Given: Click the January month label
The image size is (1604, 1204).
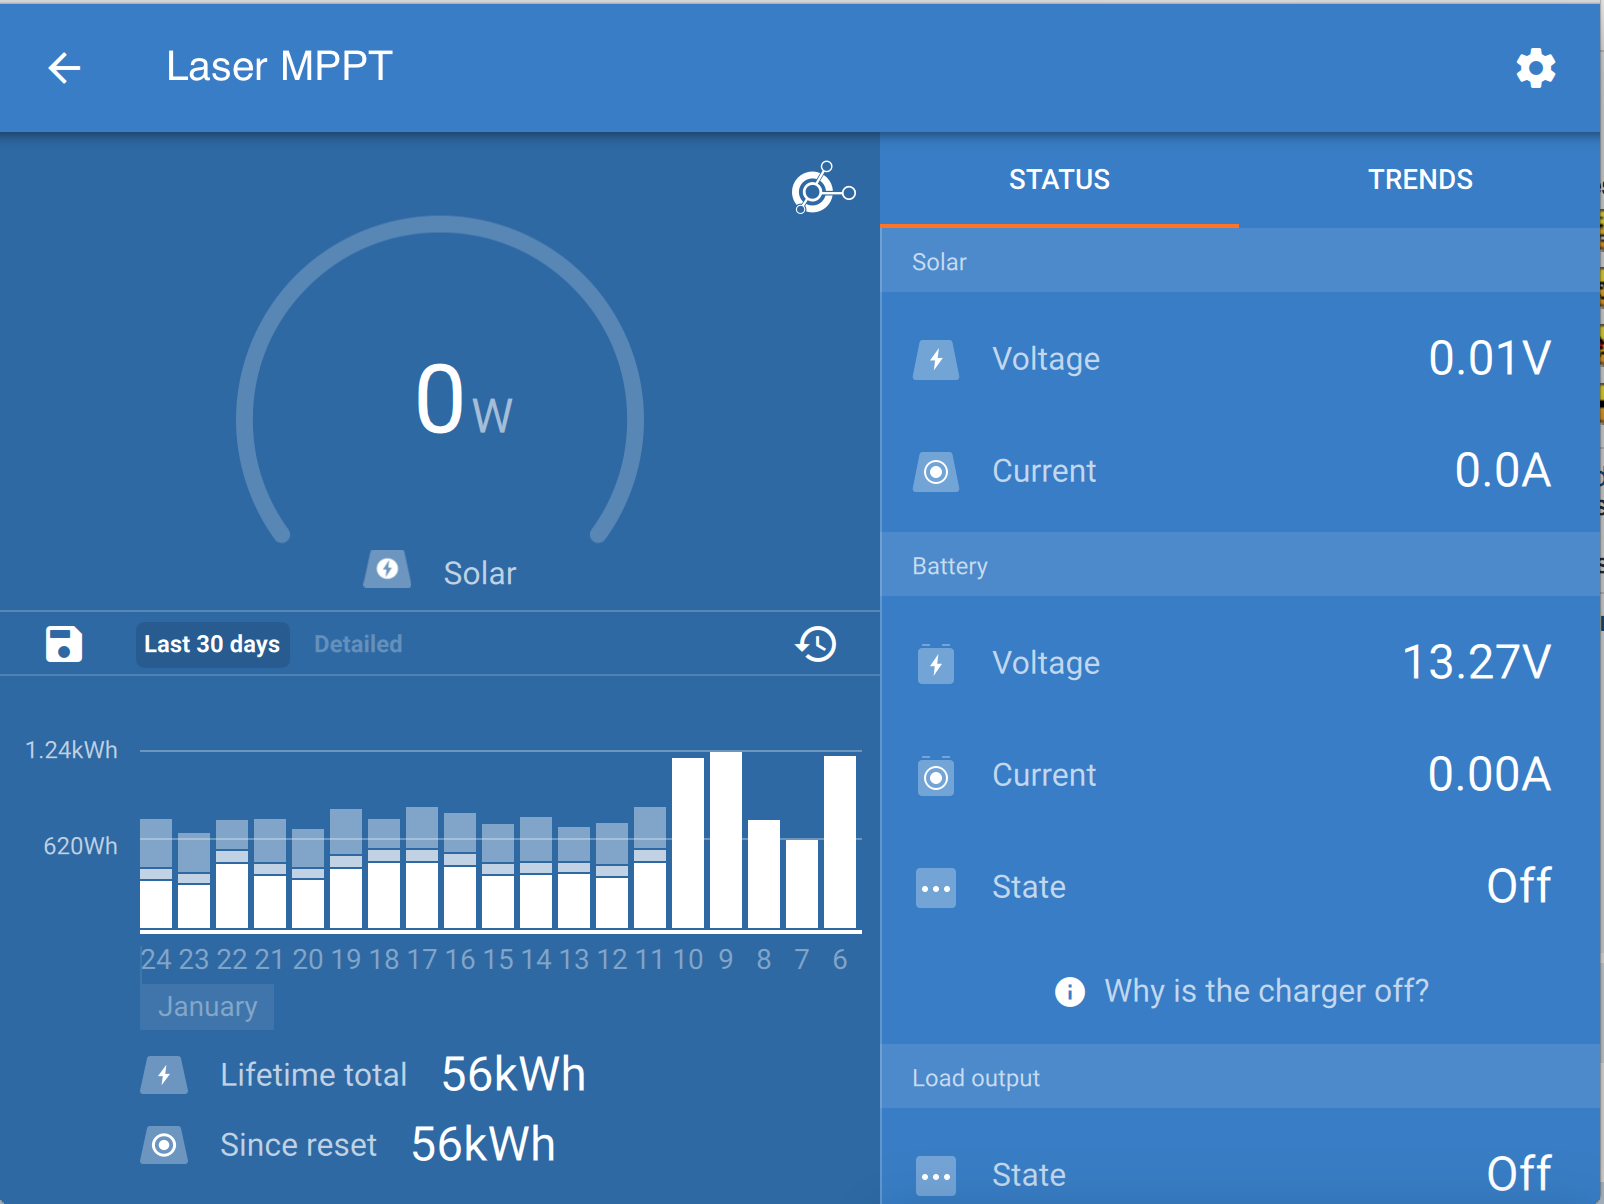Looking at the screenshot, I should click(207, 1007).
